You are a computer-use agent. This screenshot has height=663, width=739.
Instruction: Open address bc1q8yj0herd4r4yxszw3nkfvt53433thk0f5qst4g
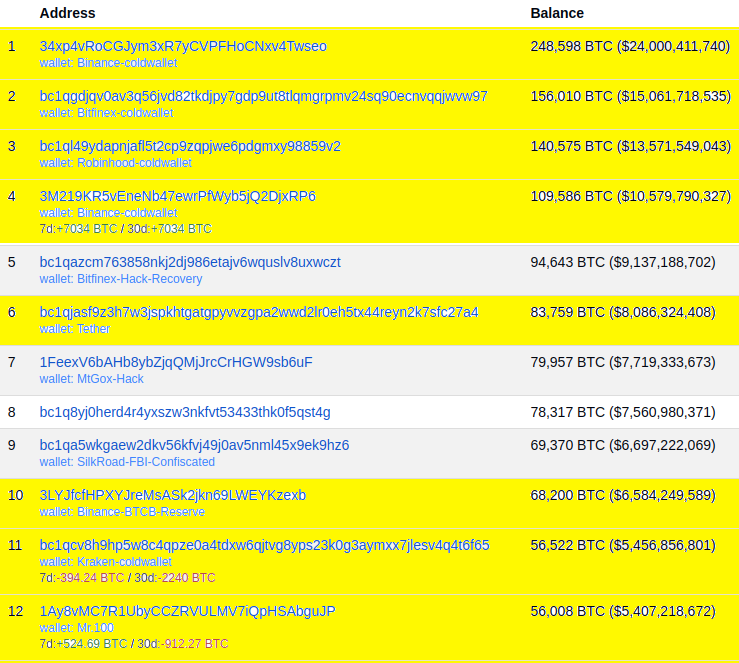185,412
